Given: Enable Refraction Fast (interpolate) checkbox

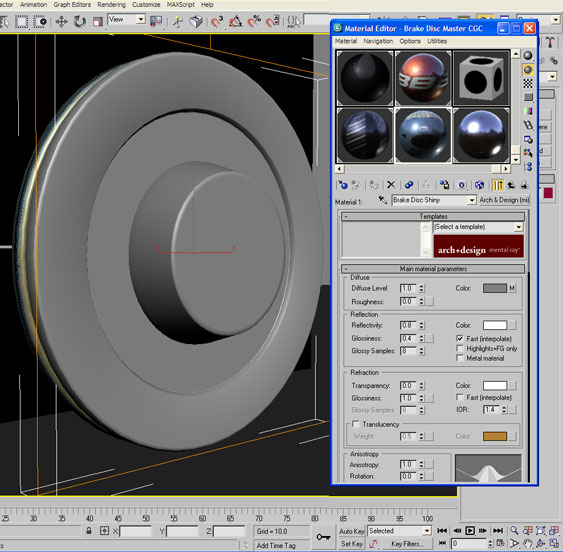Looking at the screenshot, I should pos(460,397).
